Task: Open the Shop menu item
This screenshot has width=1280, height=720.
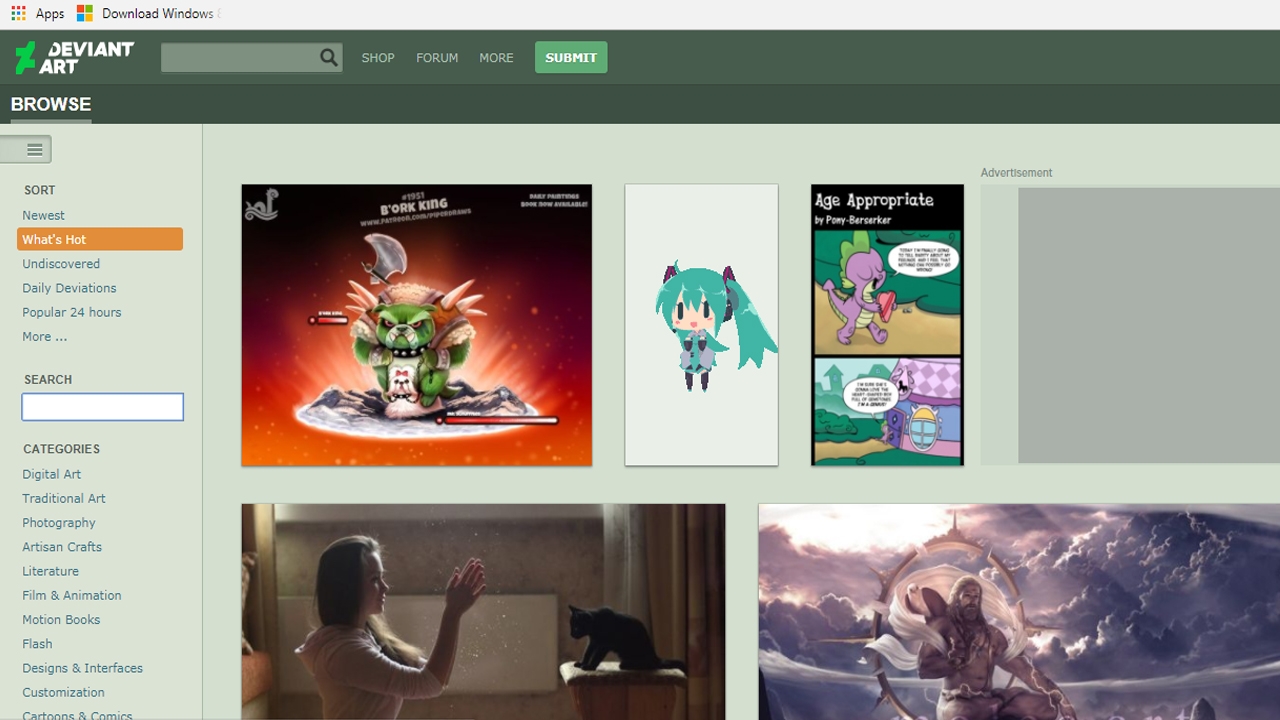Action: coord(378,58)
